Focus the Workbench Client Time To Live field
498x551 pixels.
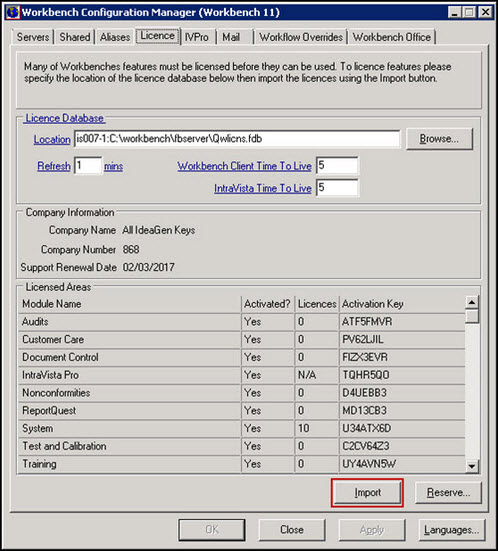(x=337, y=166)
